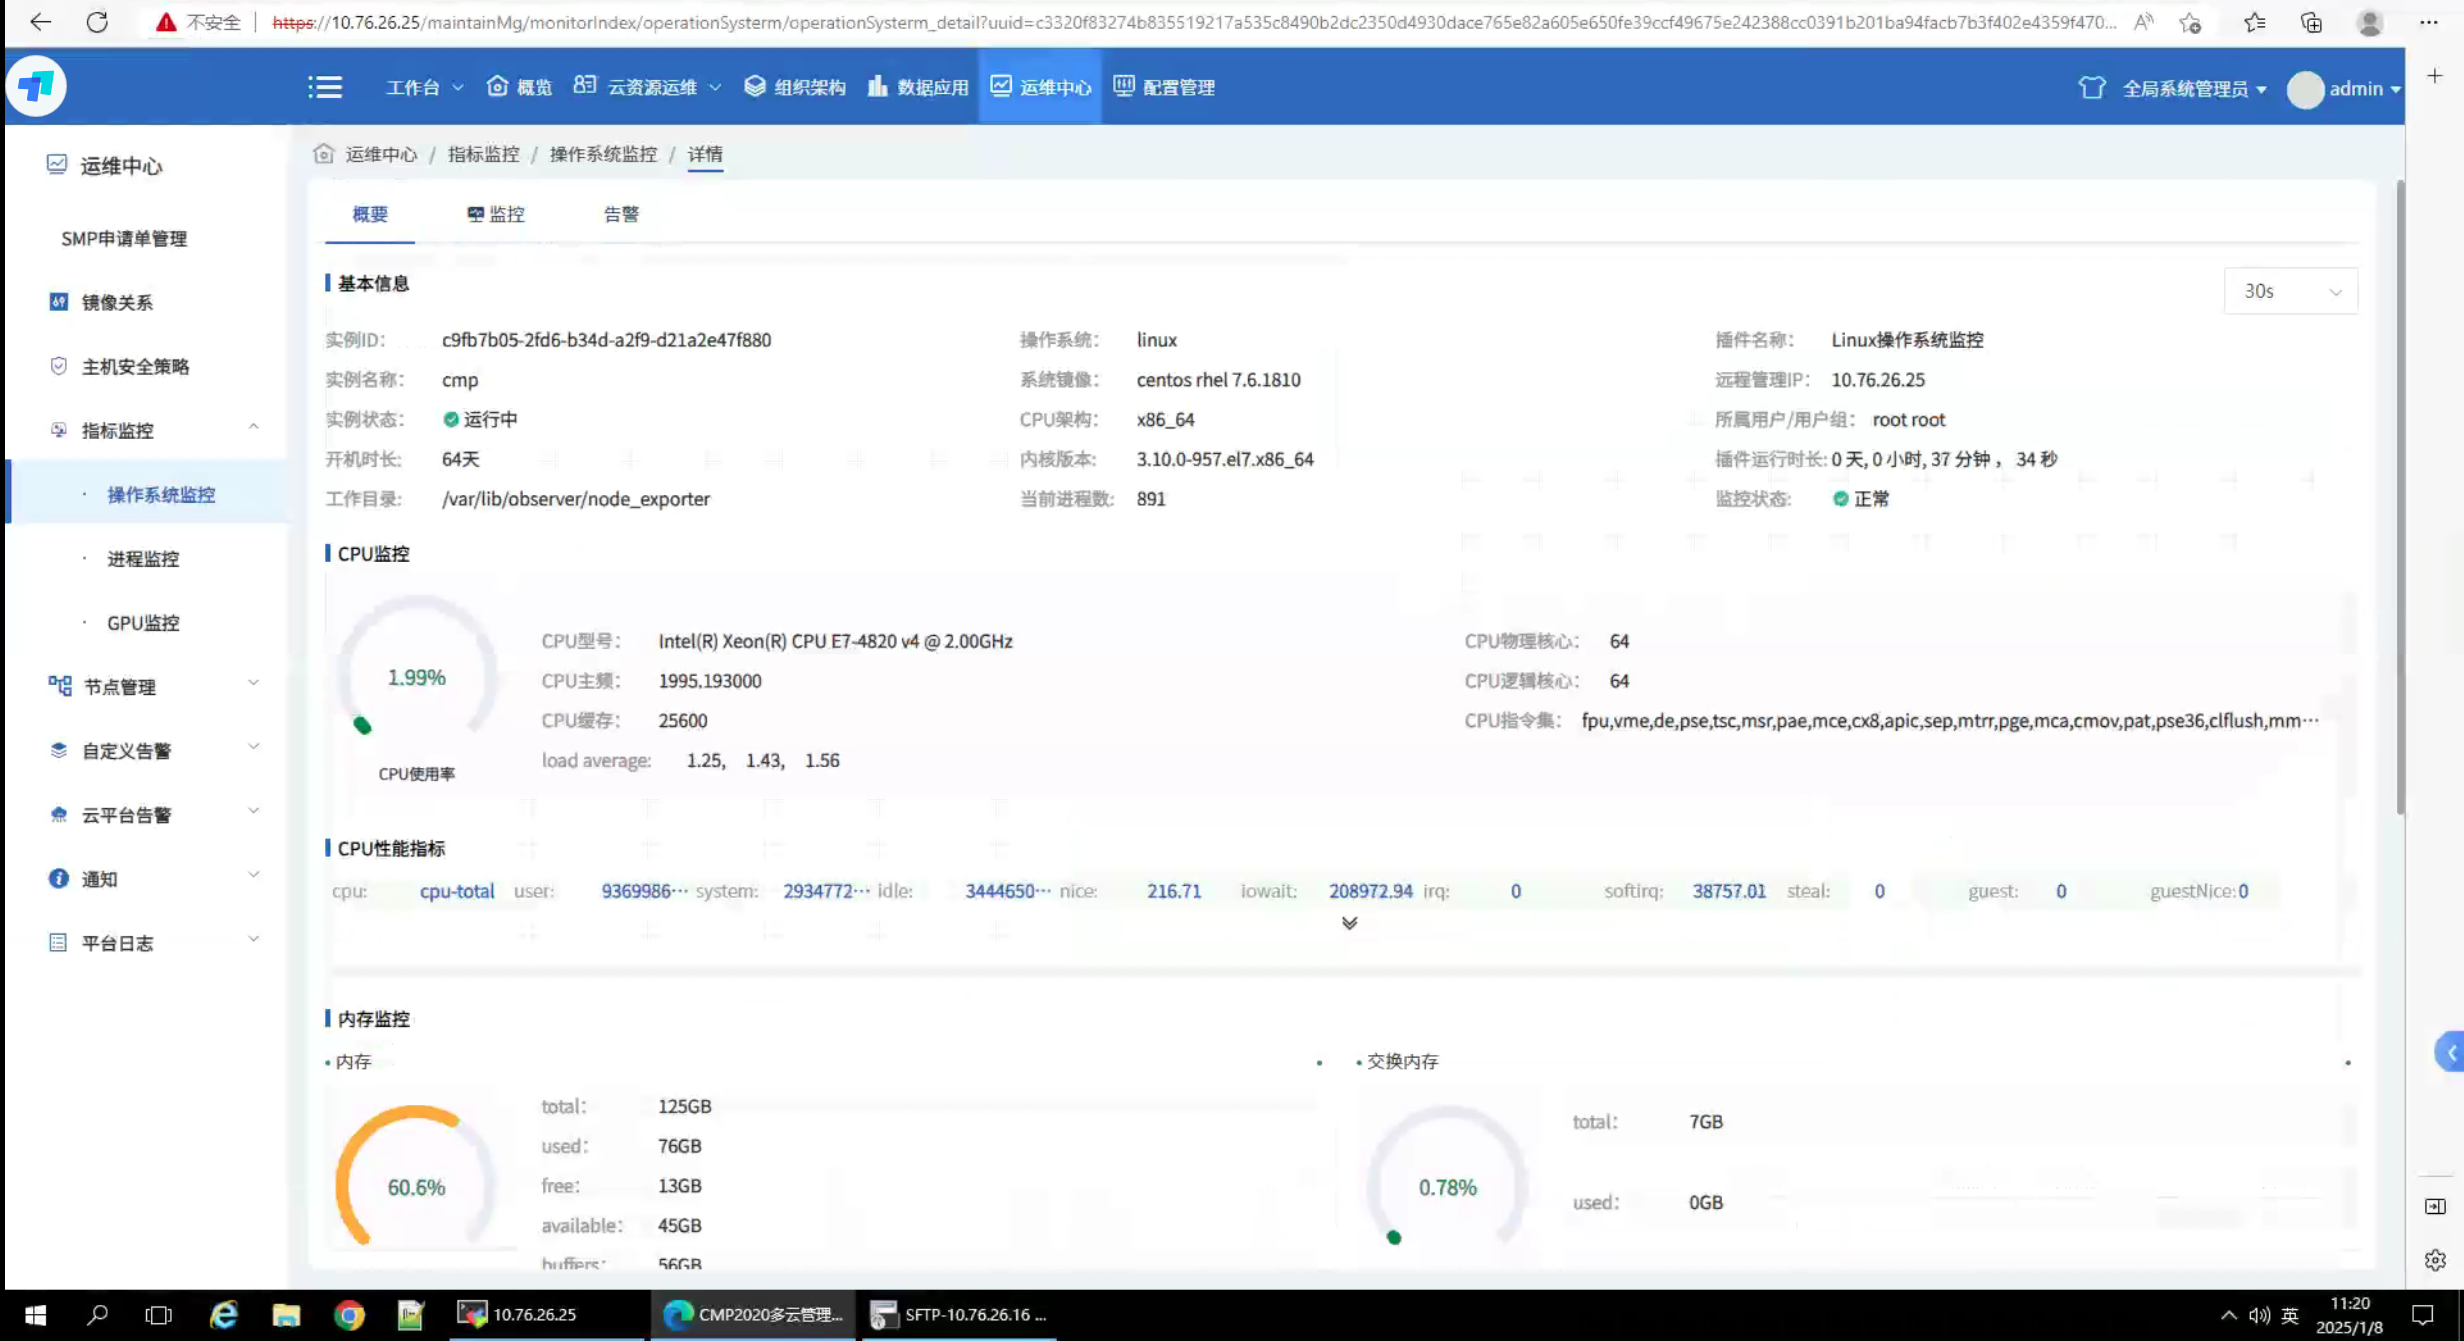This screenshot has width=2464, height=1342.
Task: Select 操作系统监控 in sidebar
Action: [x=161, y=494]
